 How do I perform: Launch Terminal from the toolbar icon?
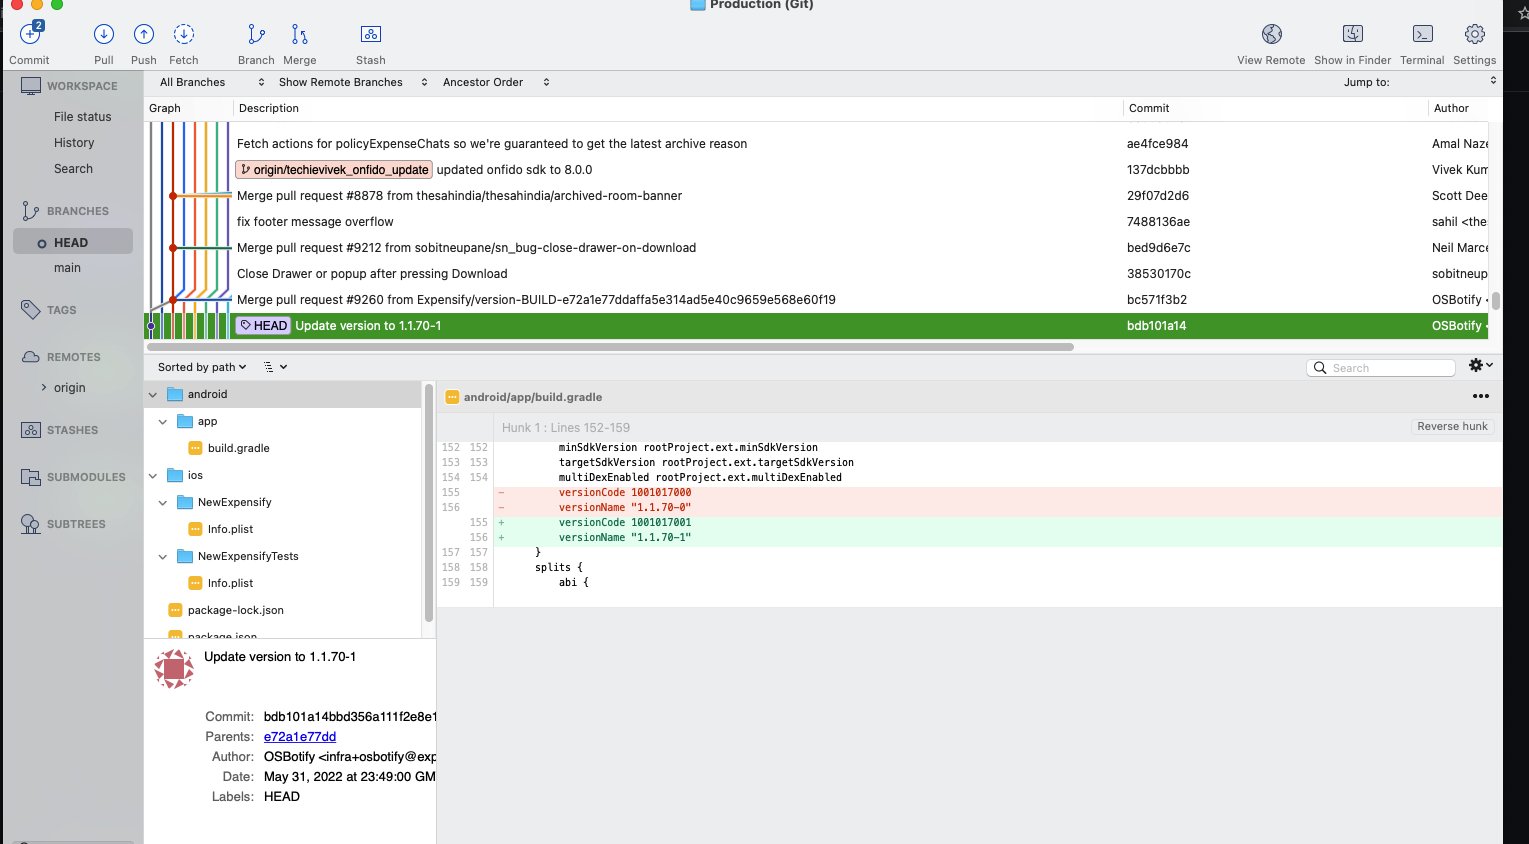coord(1421,33)
